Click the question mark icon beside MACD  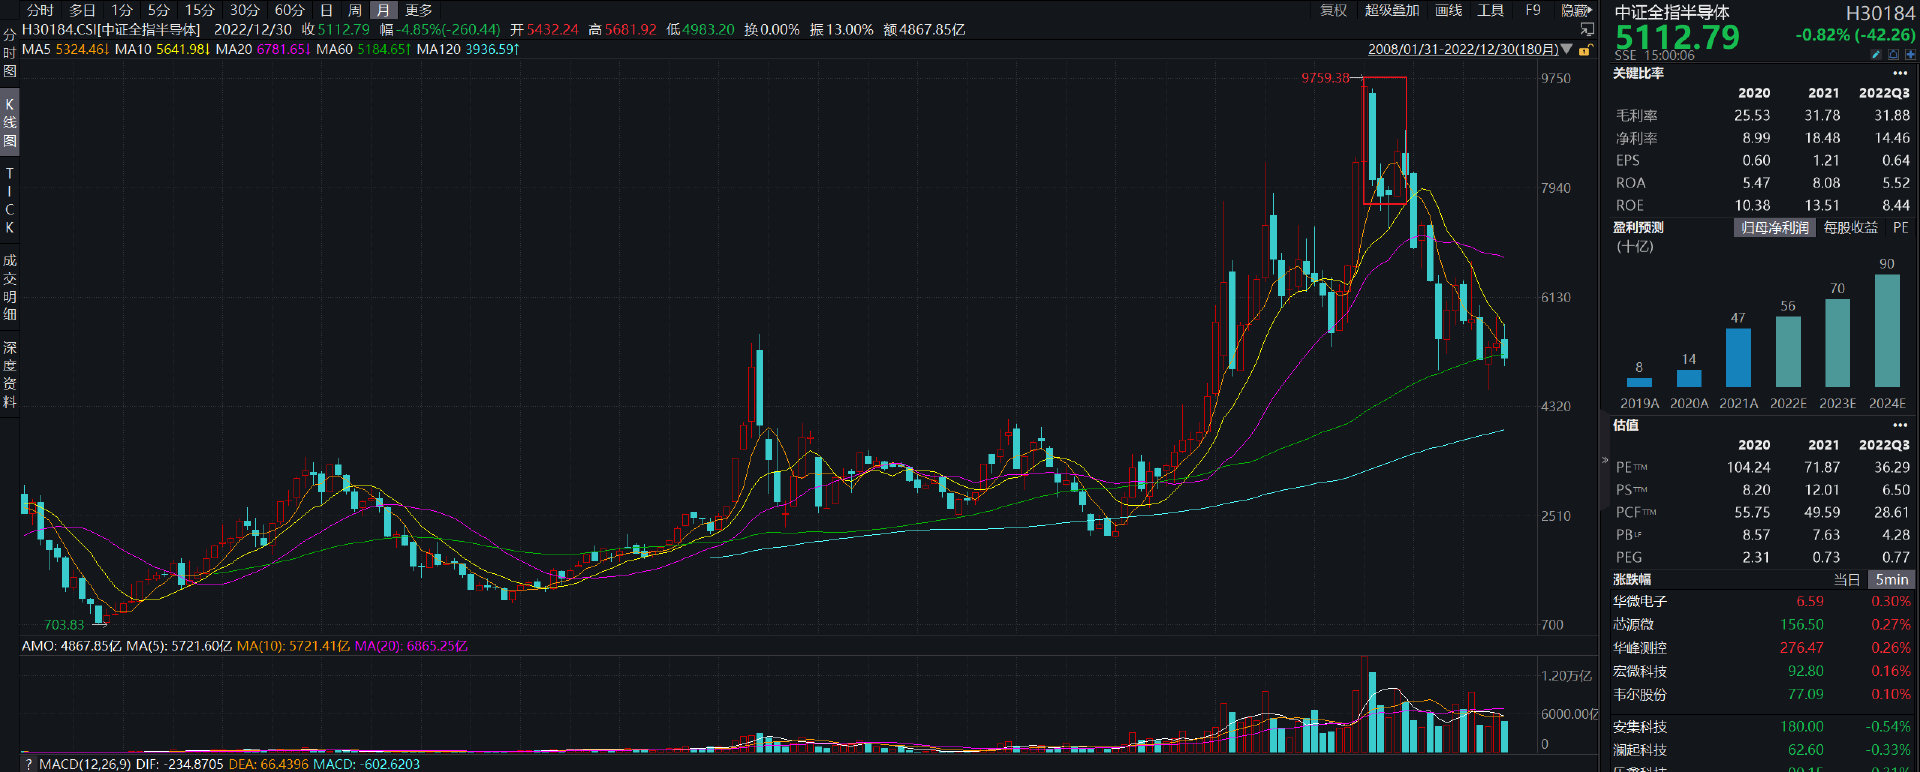point(28,764)
